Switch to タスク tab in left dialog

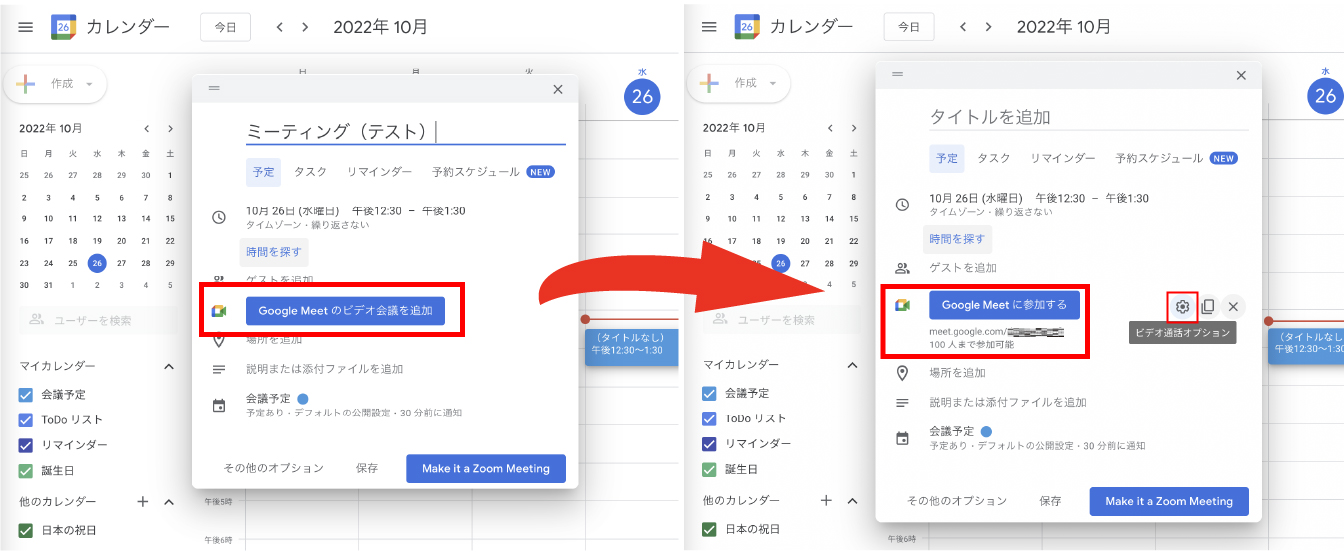tap(310, 172)
